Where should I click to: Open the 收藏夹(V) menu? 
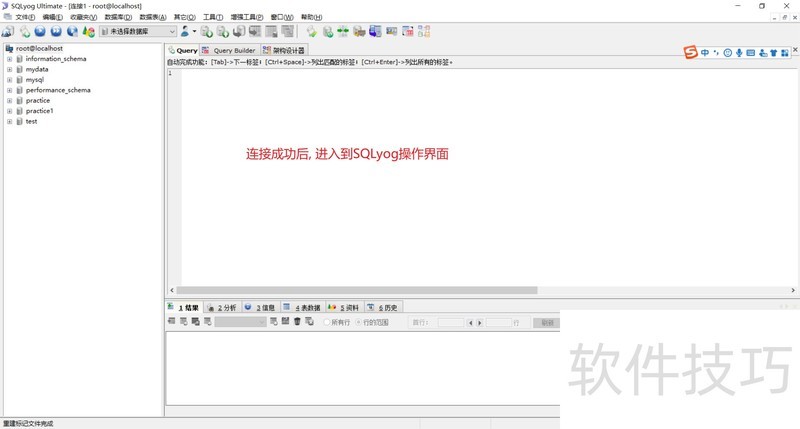click(x=84, y=17)
